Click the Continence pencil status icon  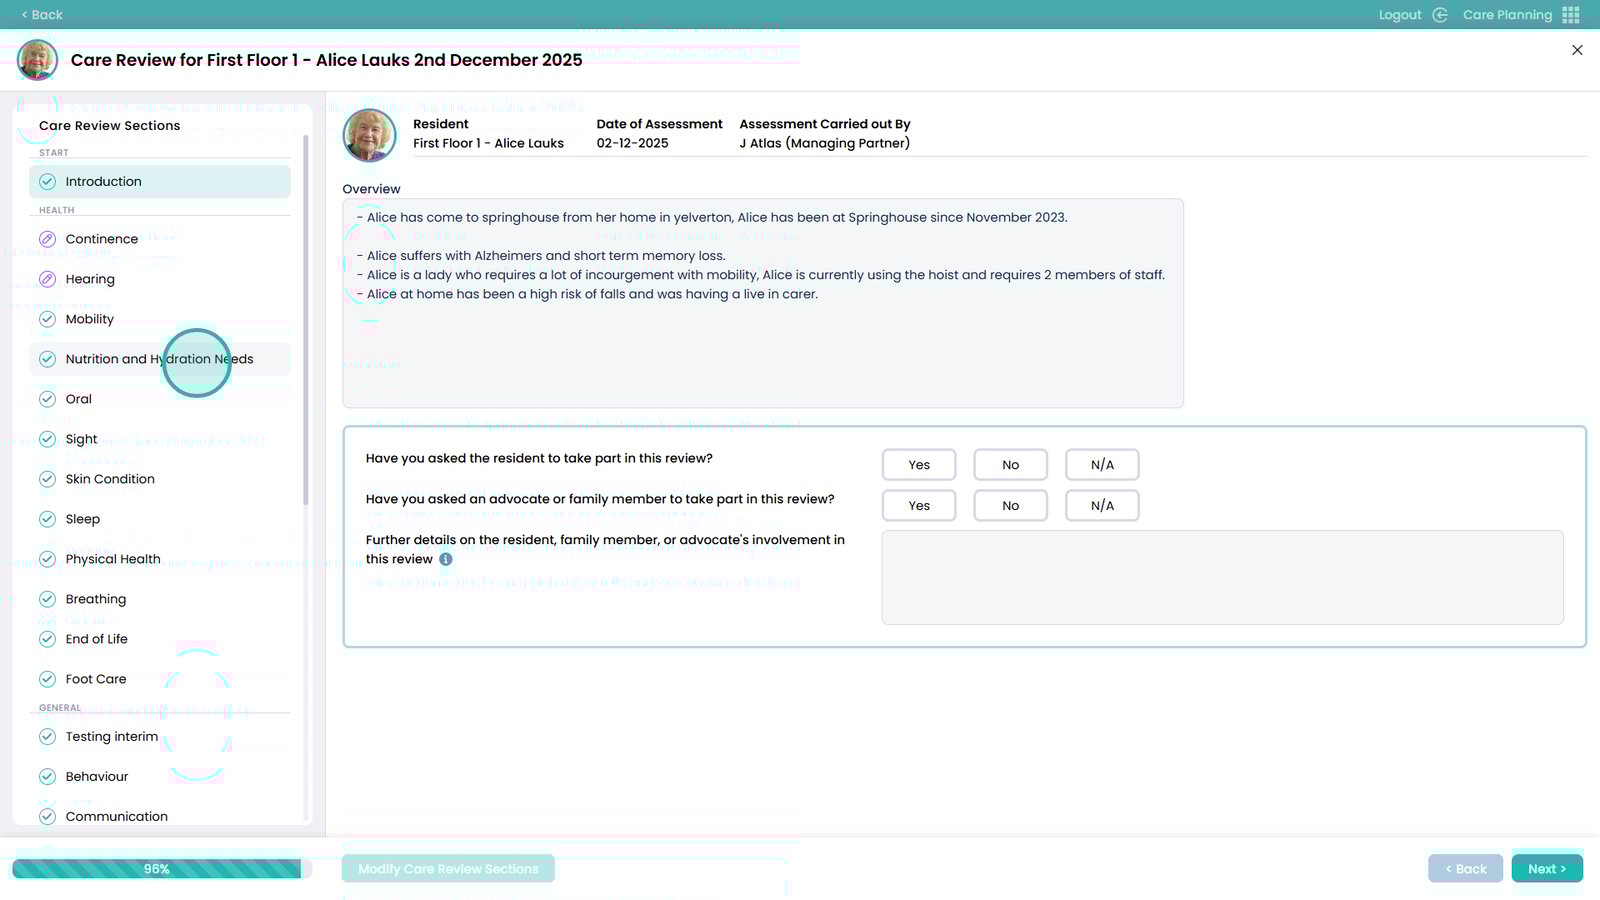[47, 239]
